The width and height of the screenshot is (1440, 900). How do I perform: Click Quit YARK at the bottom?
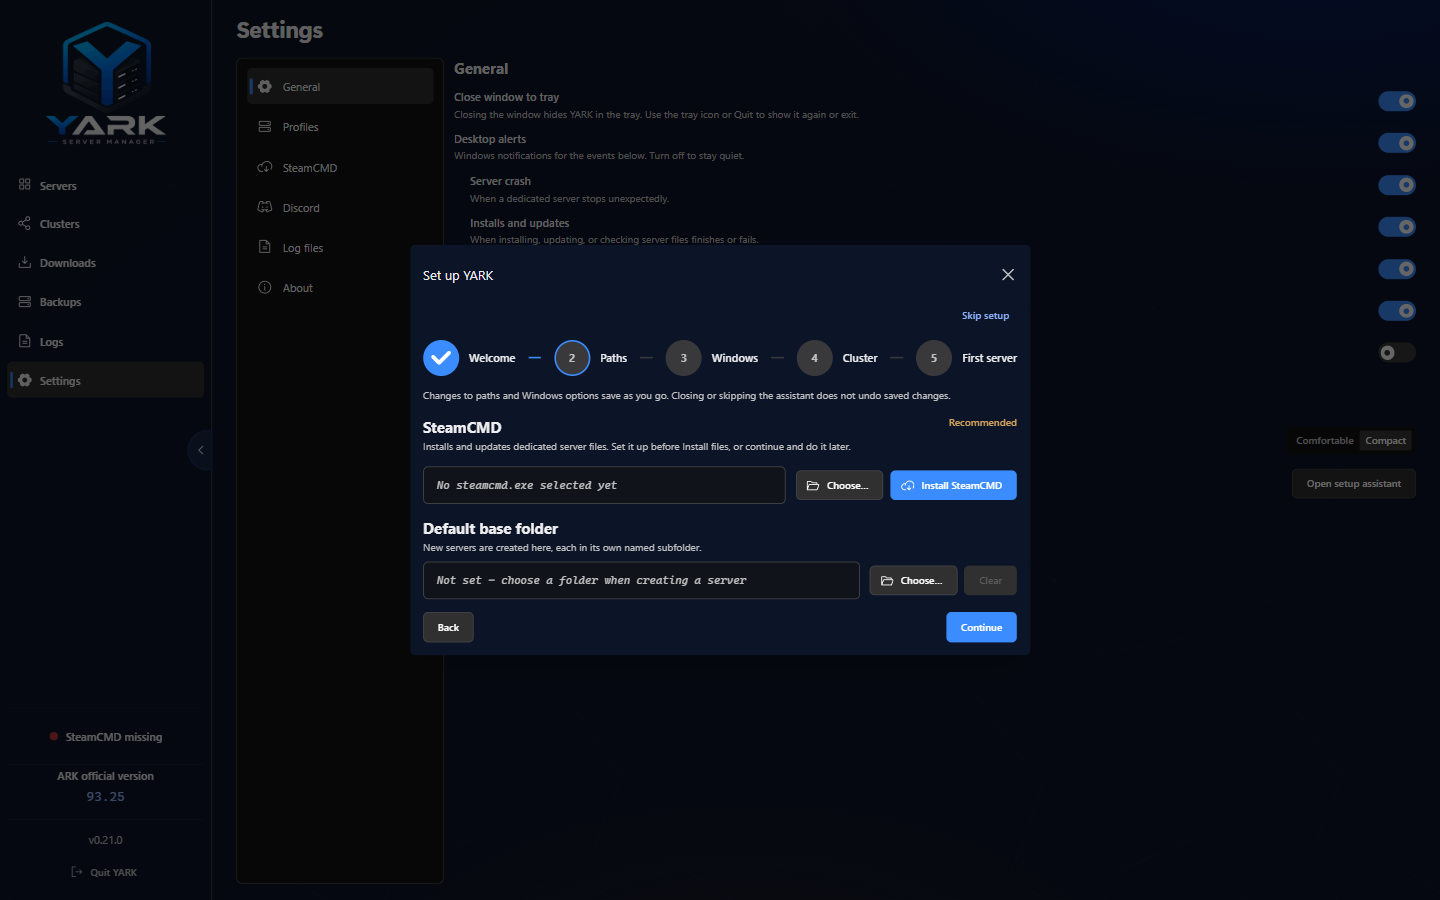tap(104, 872)
